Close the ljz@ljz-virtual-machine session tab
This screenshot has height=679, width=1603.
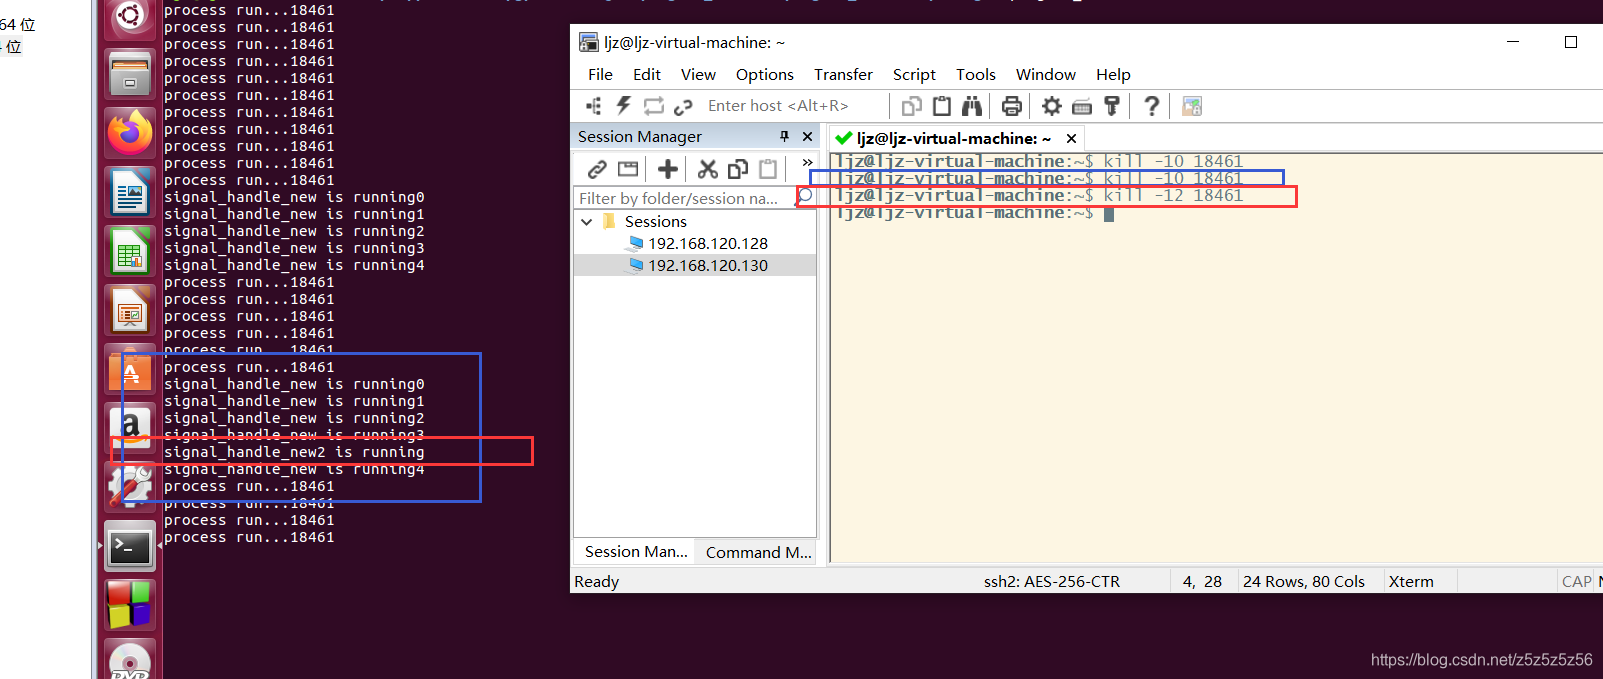click(x=1071, y=138)
